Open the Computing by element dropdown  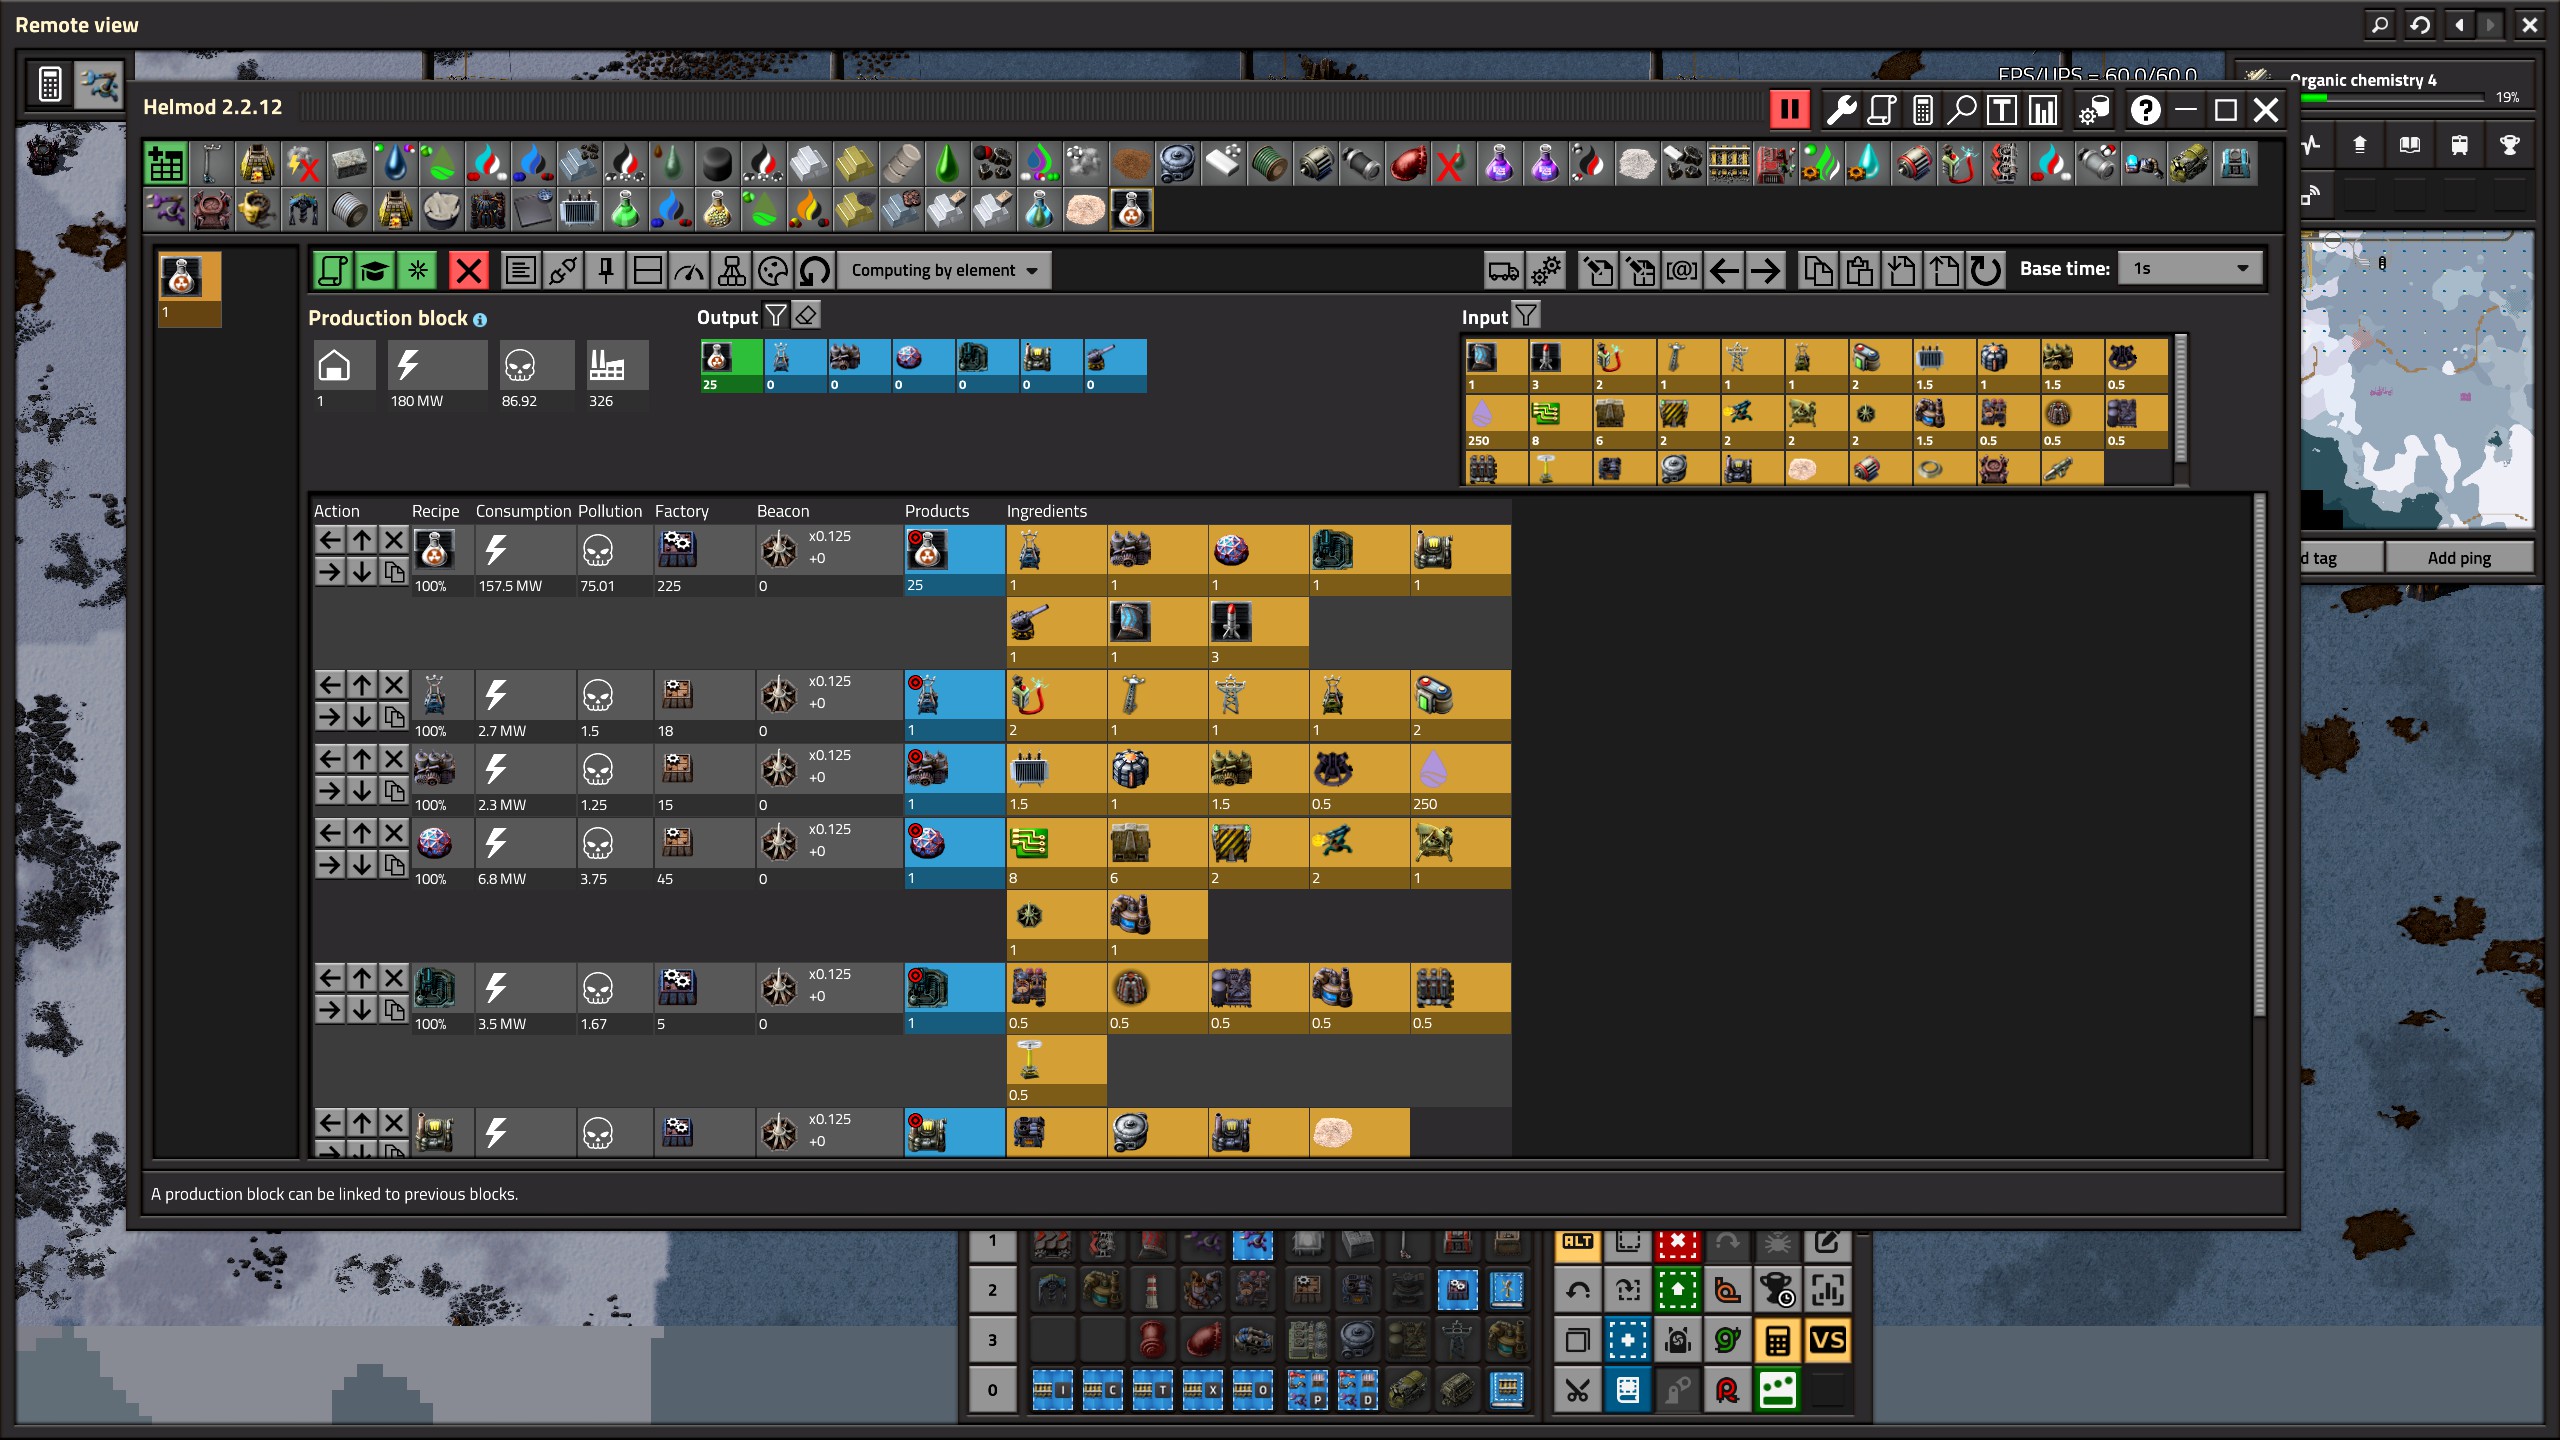(x=943, y=270)
